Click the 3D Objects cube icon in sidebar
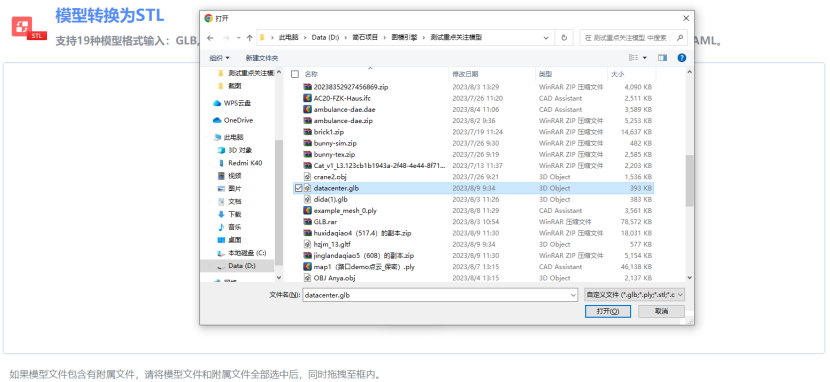Image resolution: width=830 pixels, height=382 pixels. pyautogui.click(x=221, y=150)
